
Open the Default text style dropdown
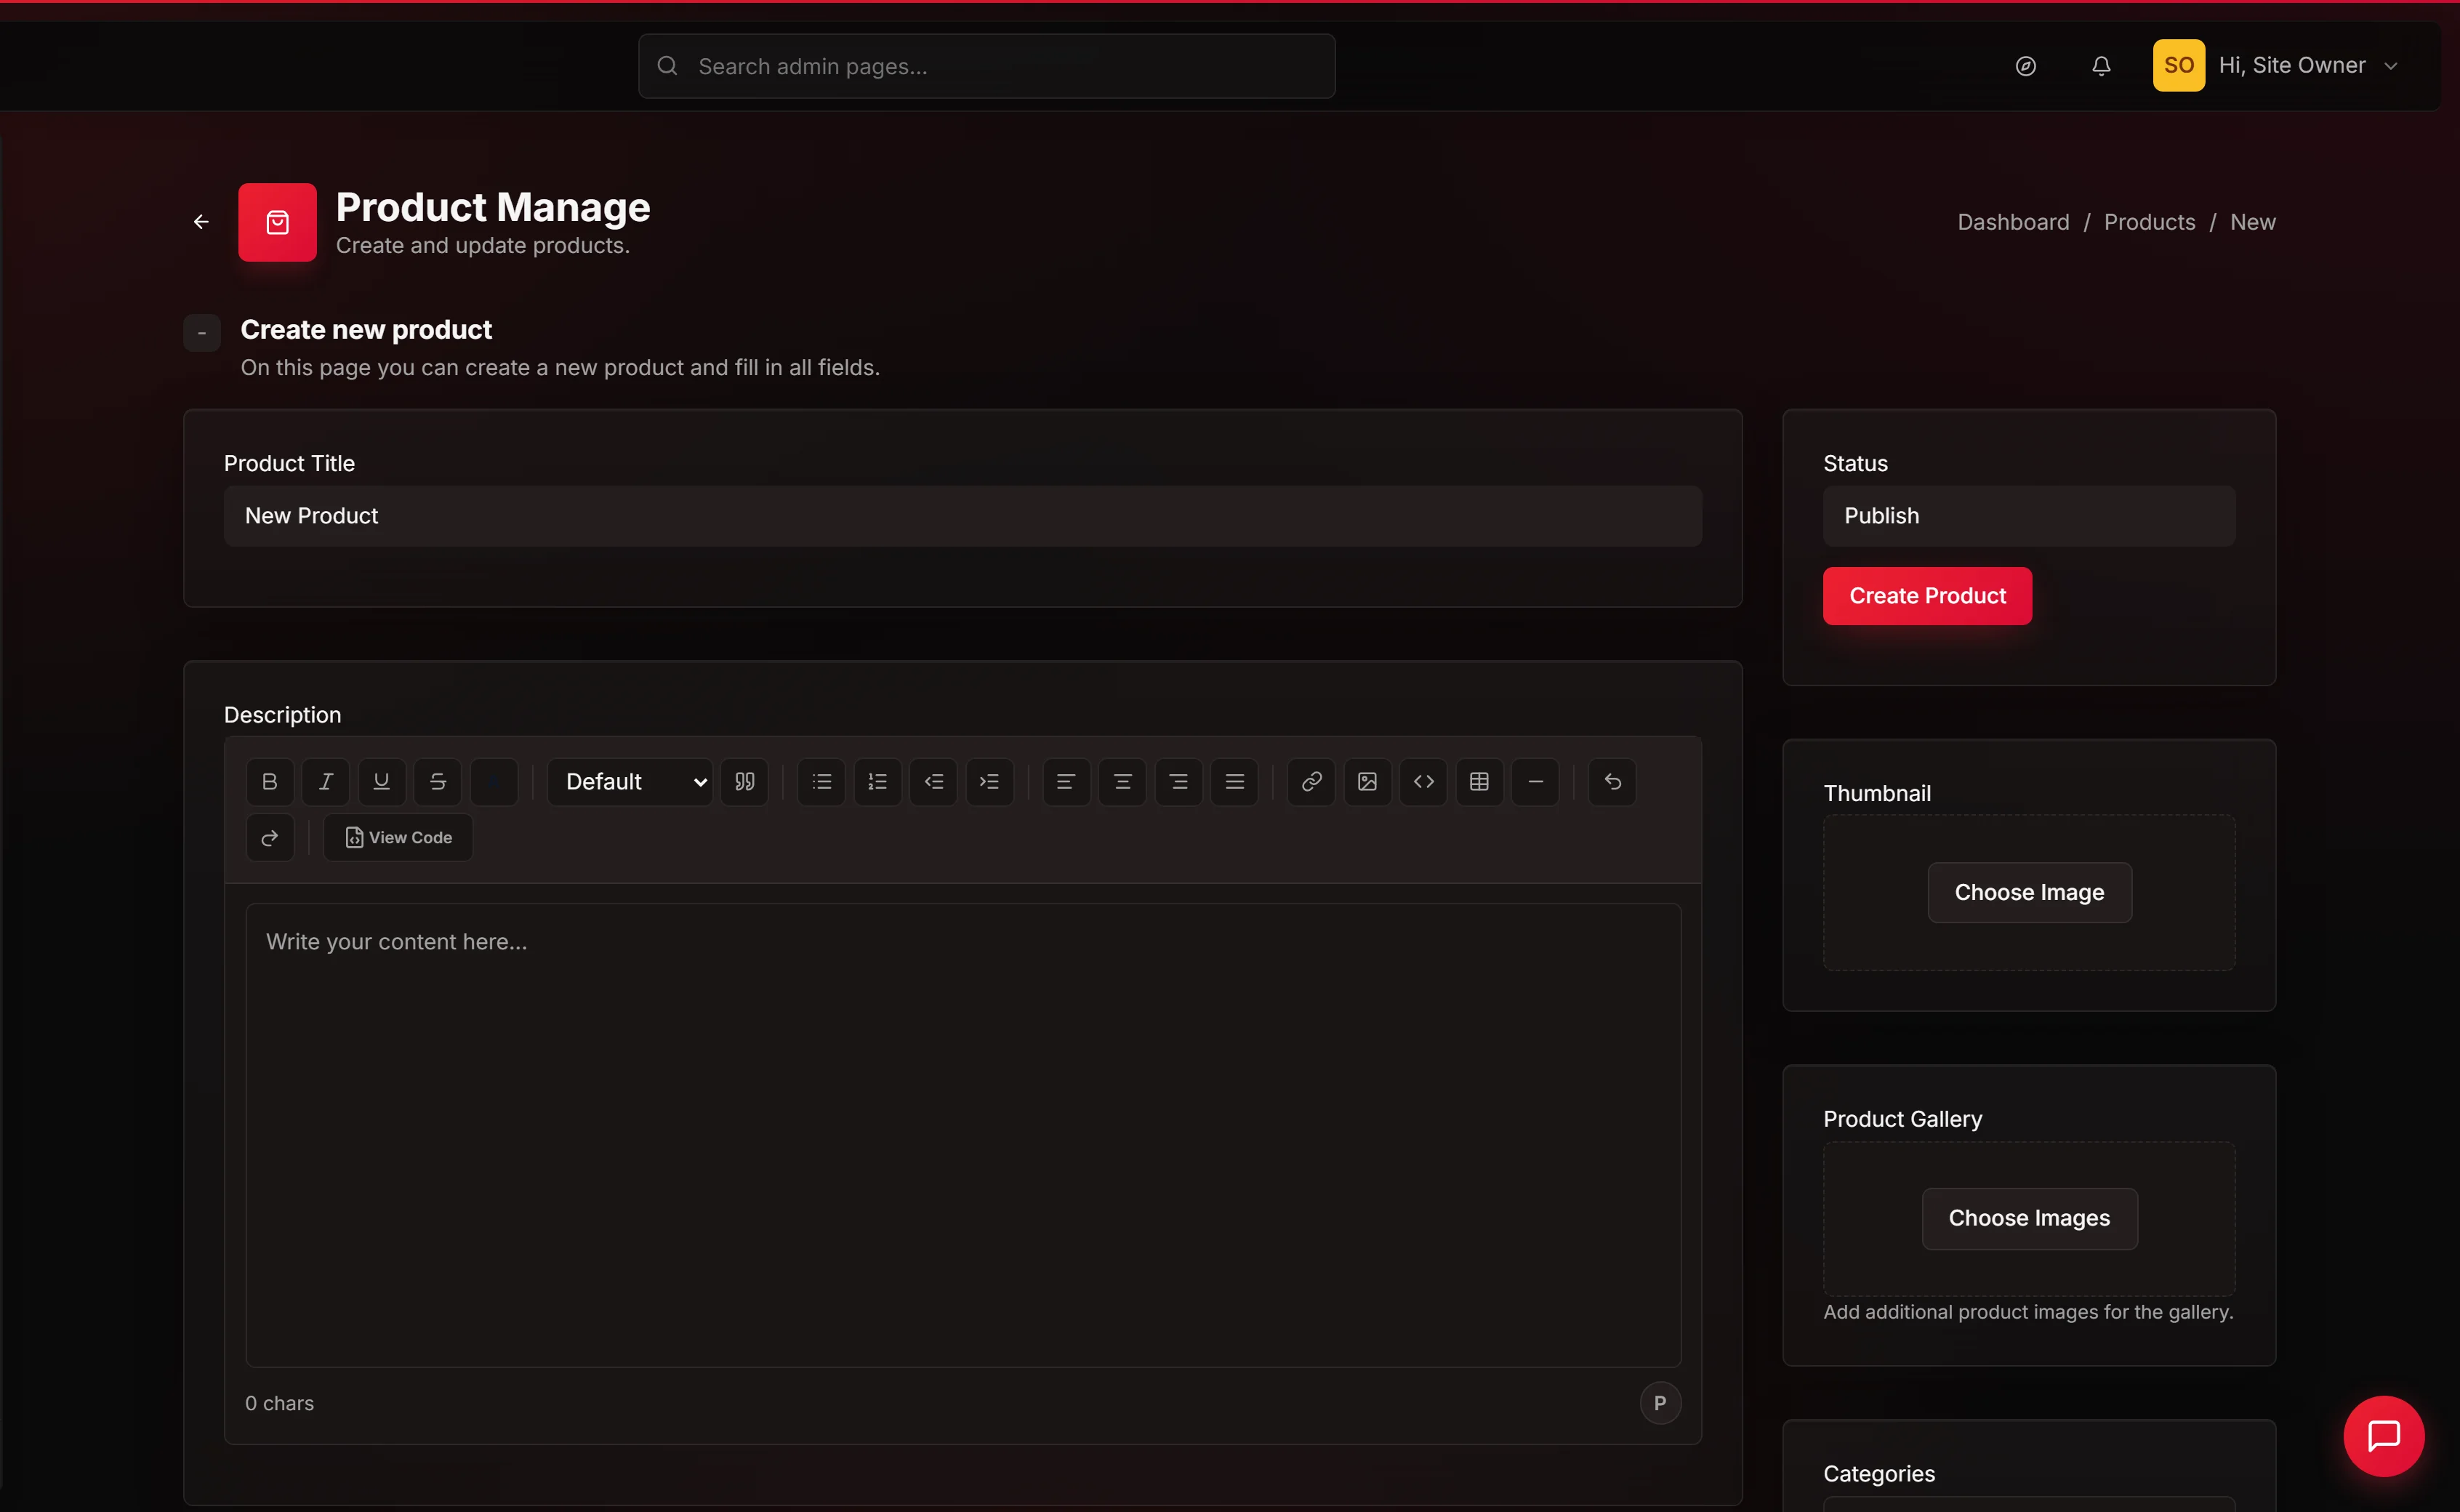pos(630,782)
